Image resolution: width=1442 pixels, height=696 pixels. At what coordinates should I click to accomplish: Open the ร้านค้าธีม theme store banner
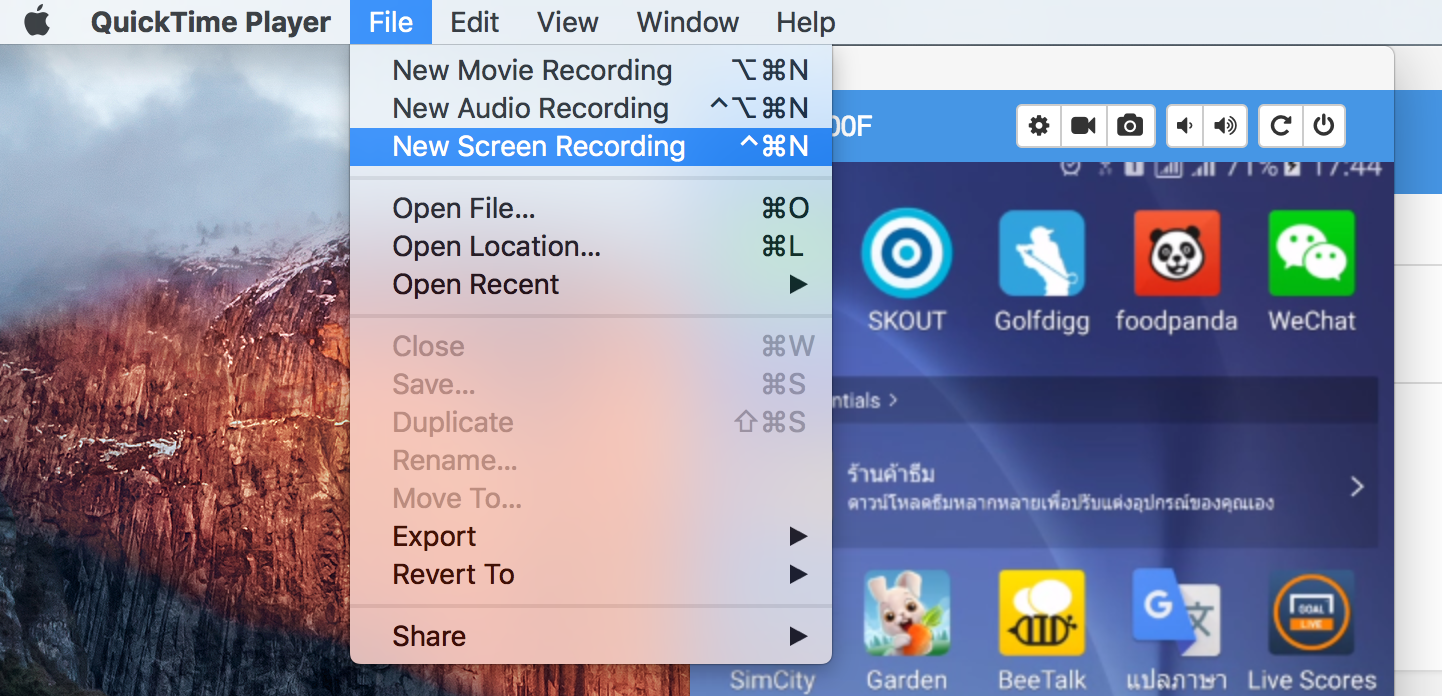(1104, 486)
